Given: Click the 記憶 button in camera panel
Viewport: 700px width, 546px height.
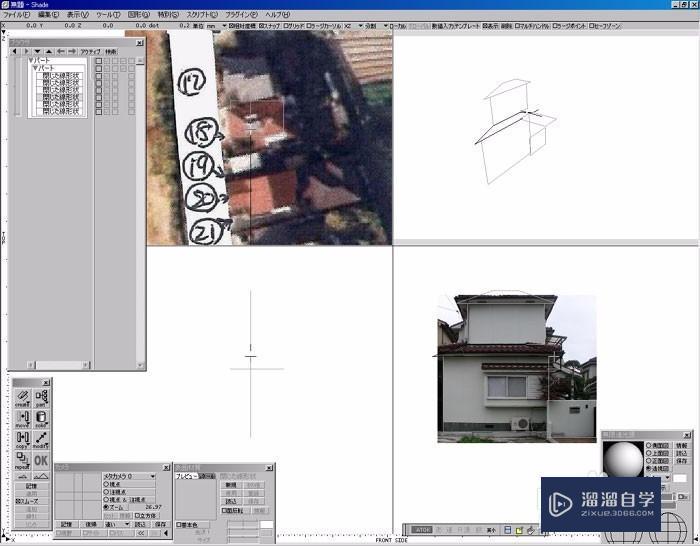Looking at the screenshot, I should point(67,524).
